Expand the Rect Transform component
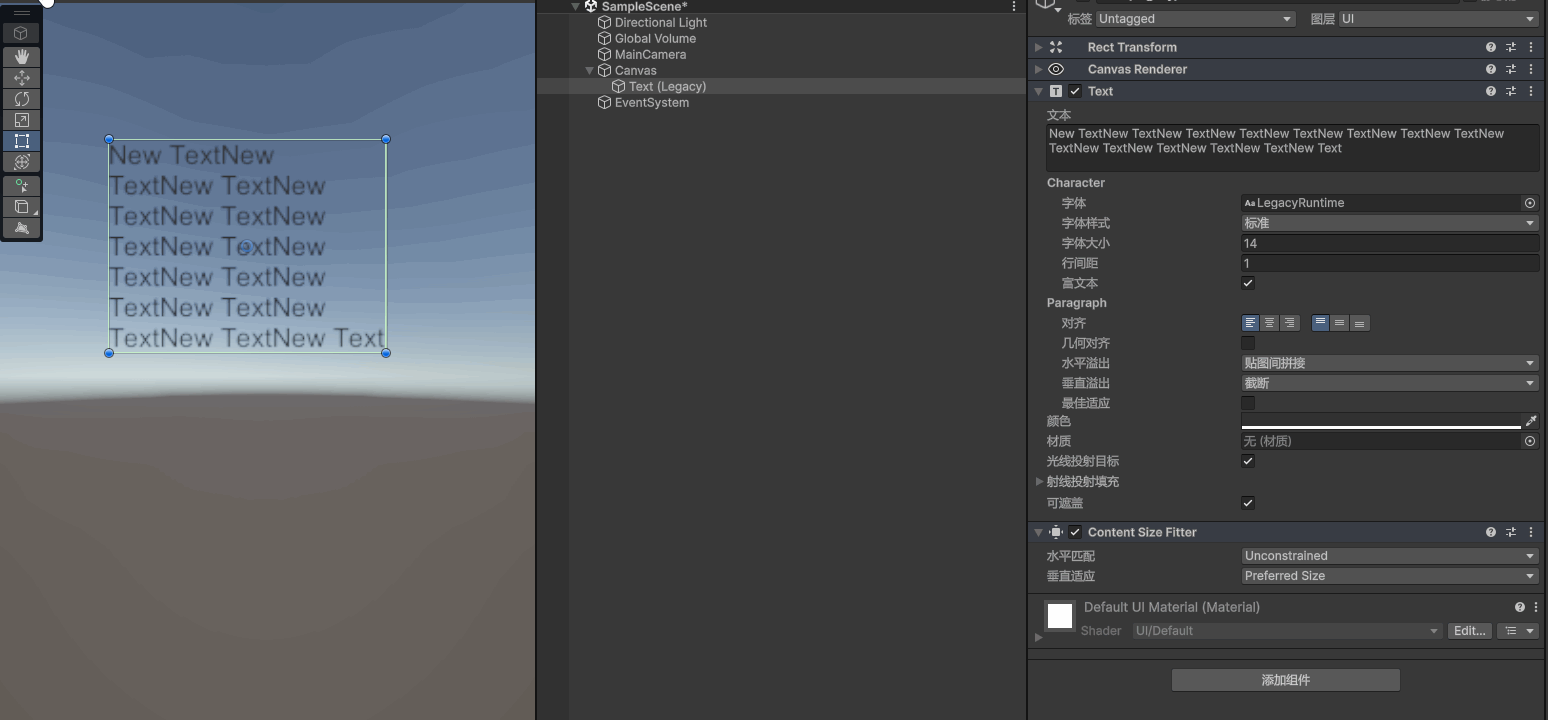The height and width of the screenshot is (720, 1548). coord(1038,47)
